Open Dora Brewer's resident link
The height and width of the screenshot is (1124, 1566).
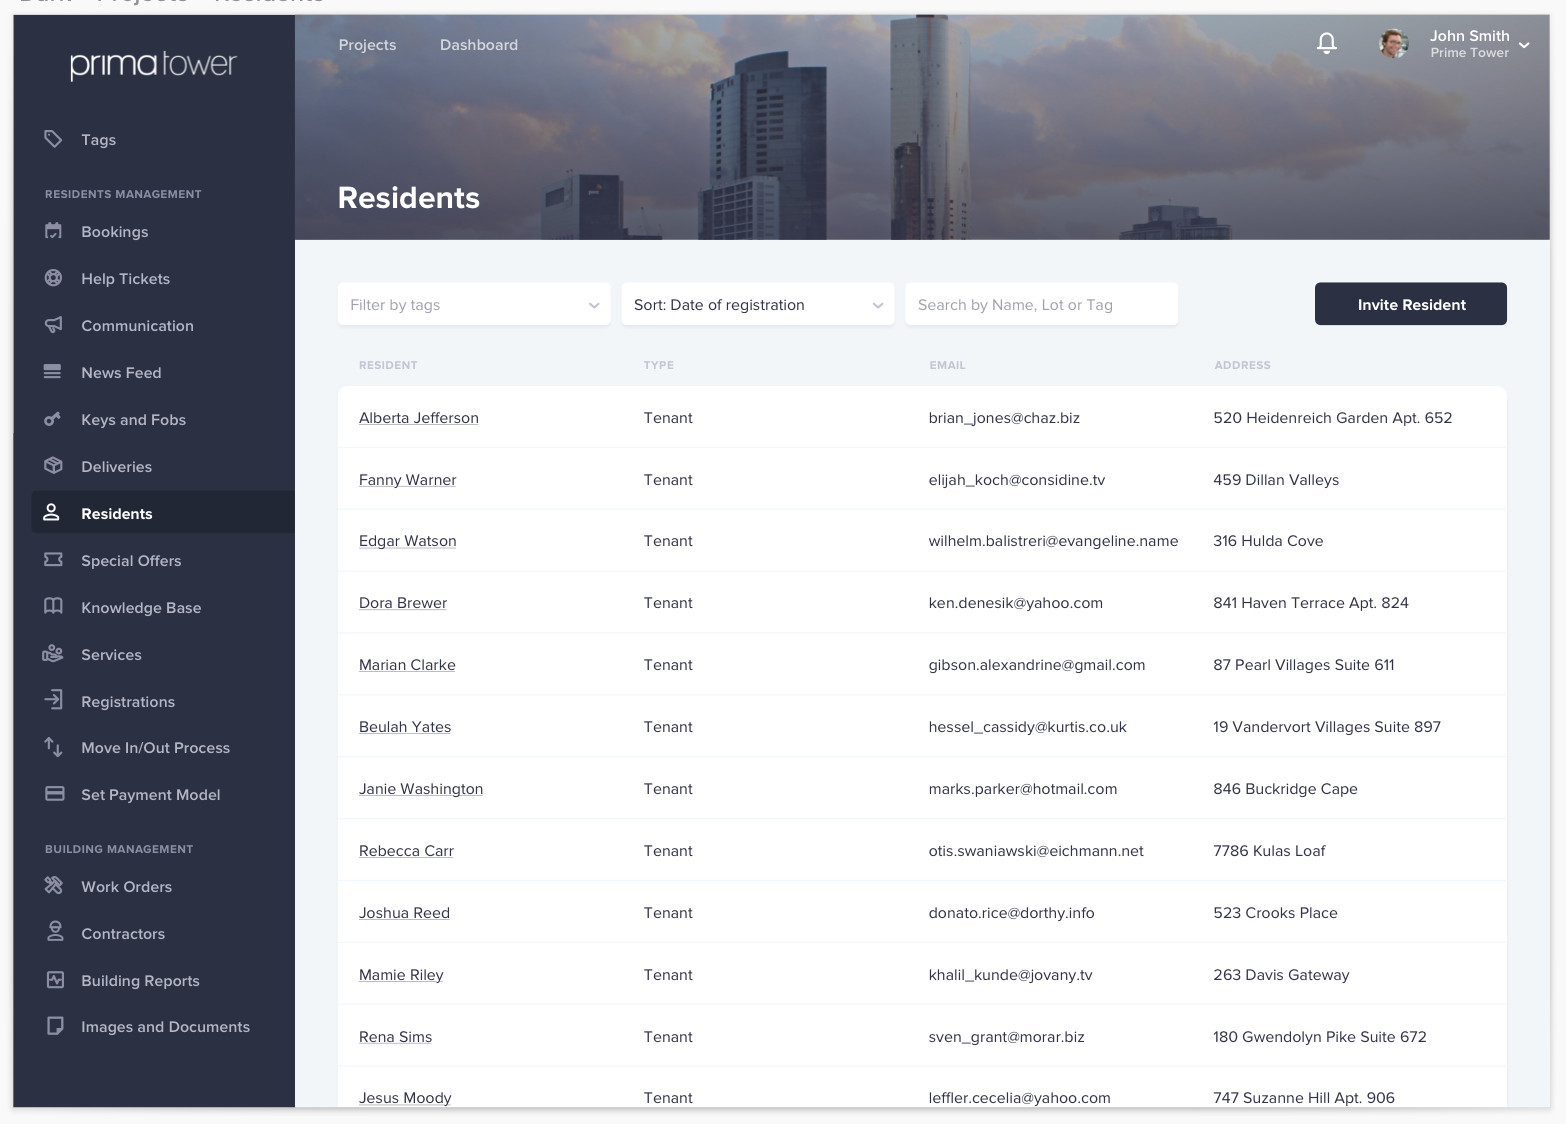pos(403,603)
